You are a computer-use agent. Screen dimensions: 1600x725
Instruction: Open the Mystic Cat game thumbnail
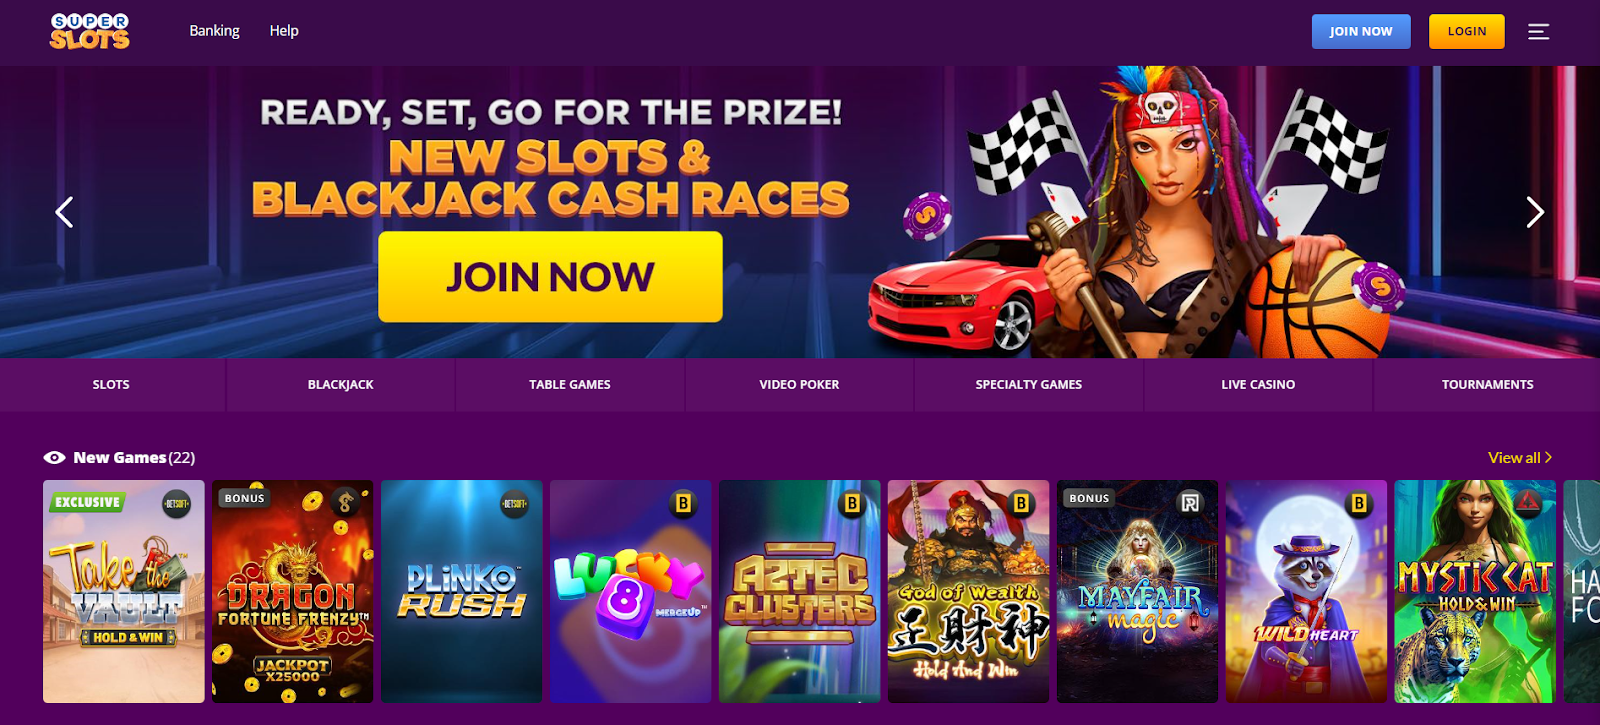coord(1475,592)
